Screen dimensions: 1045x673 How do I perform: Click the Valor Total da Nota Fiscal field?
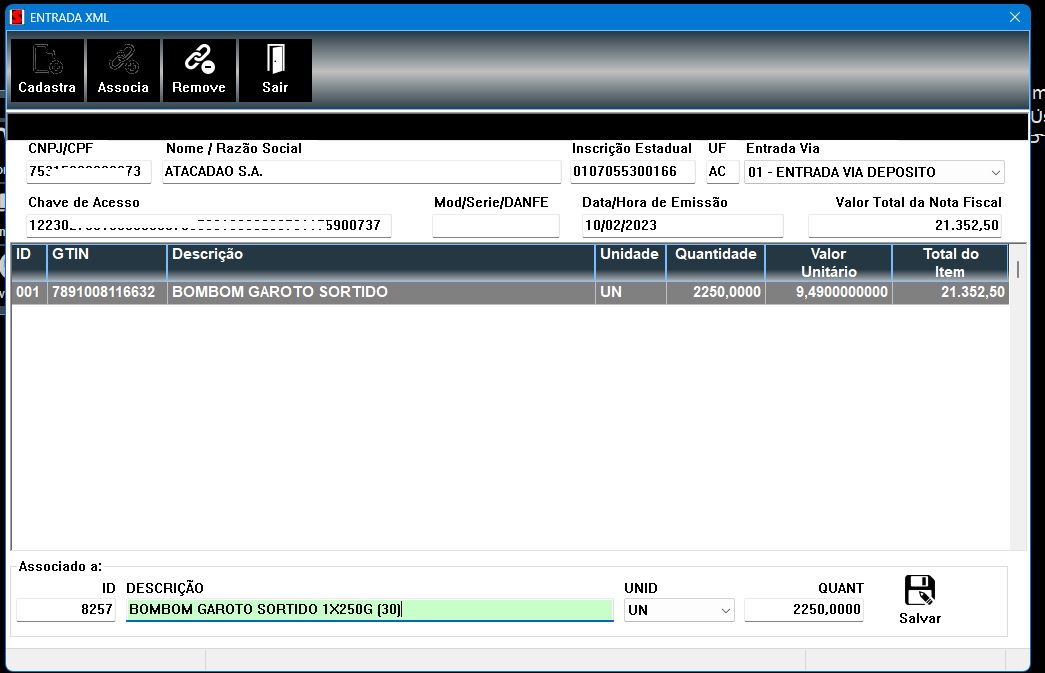point(904,225)
